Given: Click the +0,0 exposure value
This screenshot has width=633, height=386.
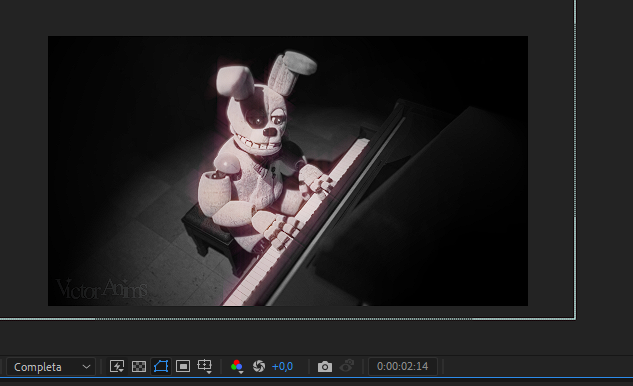Looking at the screenshot, I should point(283,367).
